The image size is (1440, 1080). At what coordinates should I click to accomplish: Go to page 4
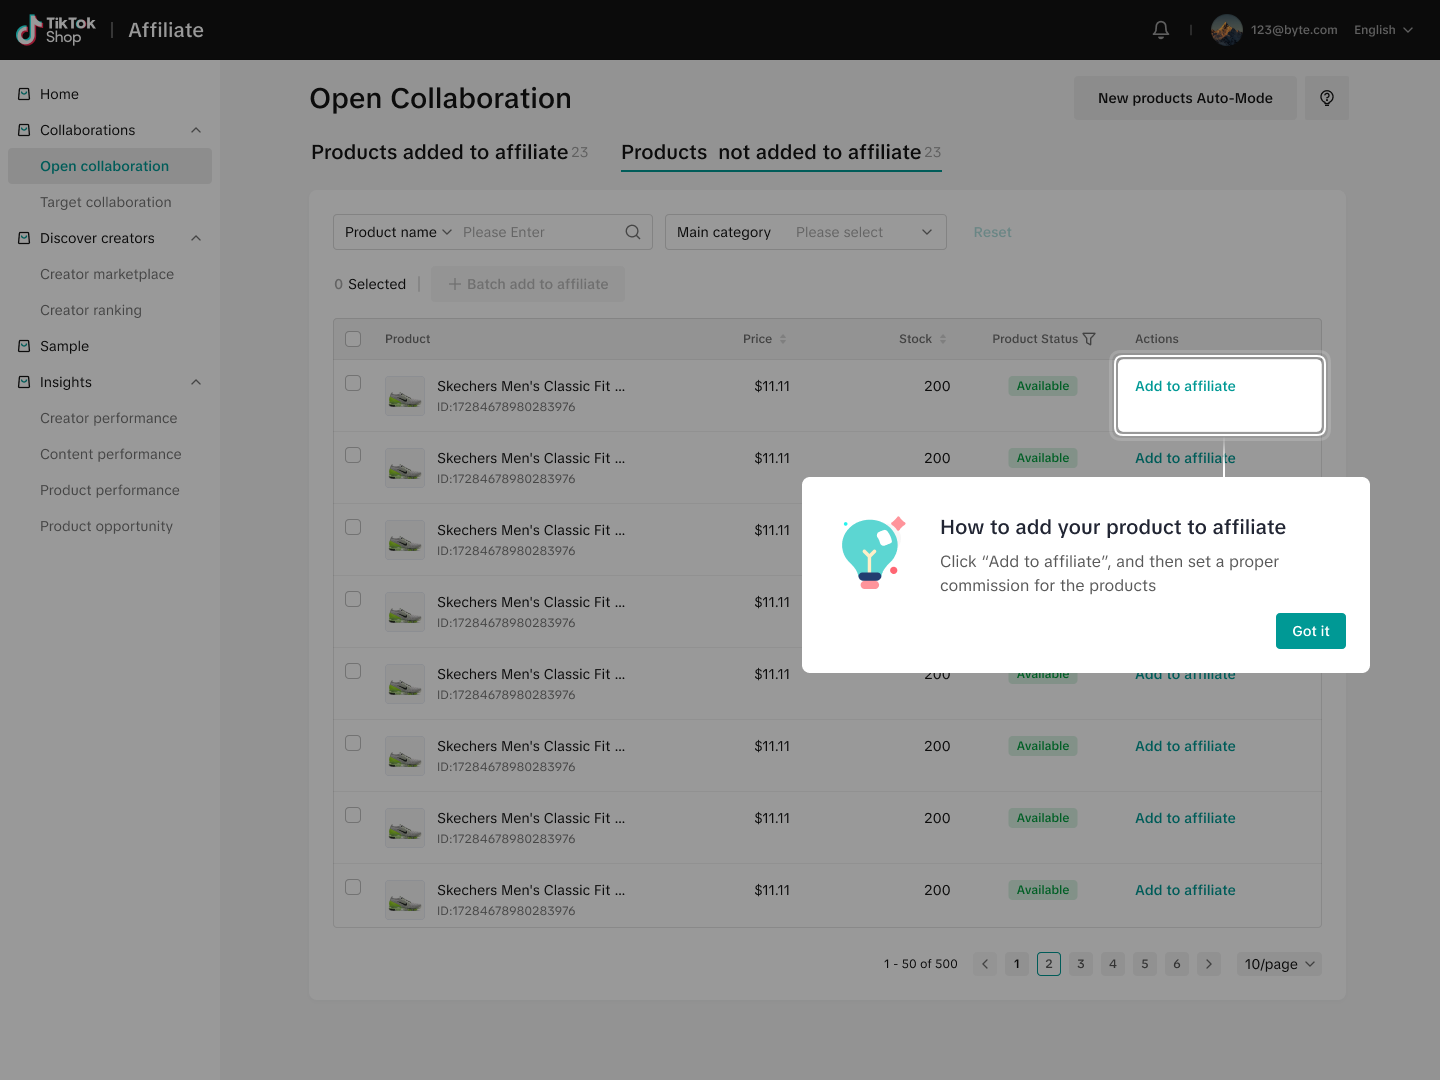pos(1113,964)
